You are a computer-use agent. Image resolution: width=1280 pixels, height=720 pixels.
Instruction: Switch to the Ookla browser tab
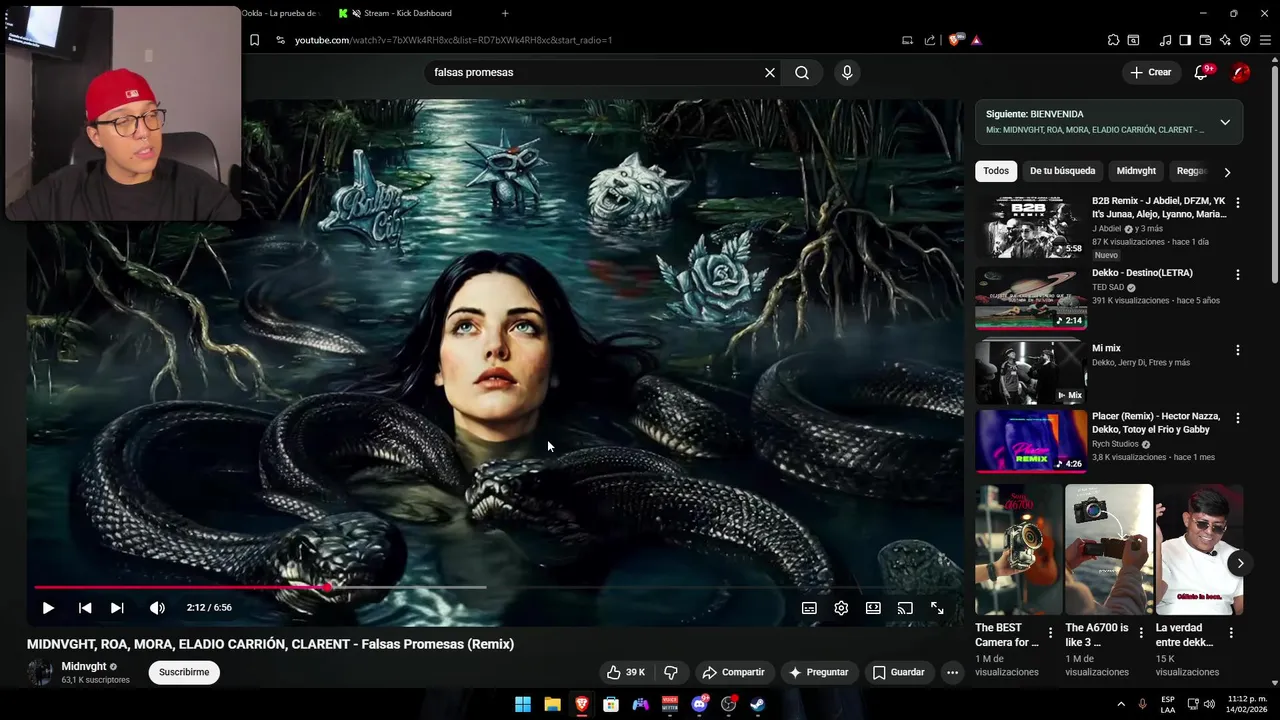point(279,13)
